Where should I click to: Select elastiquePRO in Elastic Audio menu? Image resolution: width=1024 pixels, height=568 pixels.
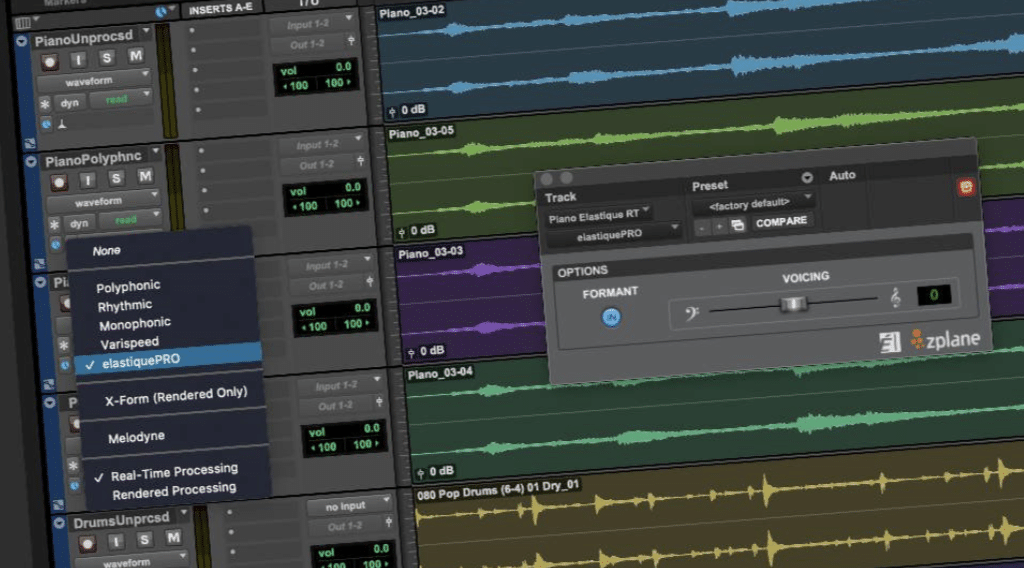[168, 360]
